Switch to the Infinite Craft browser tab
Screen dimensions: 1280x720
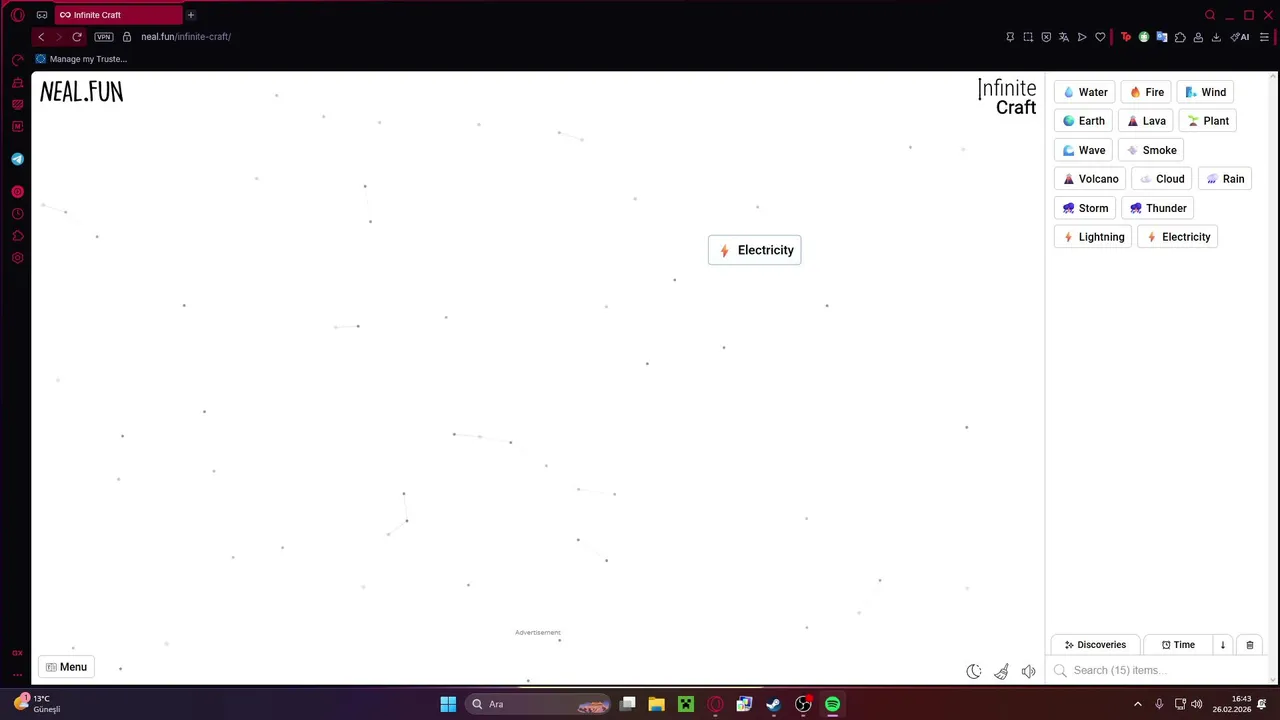[x=117, y=15]
